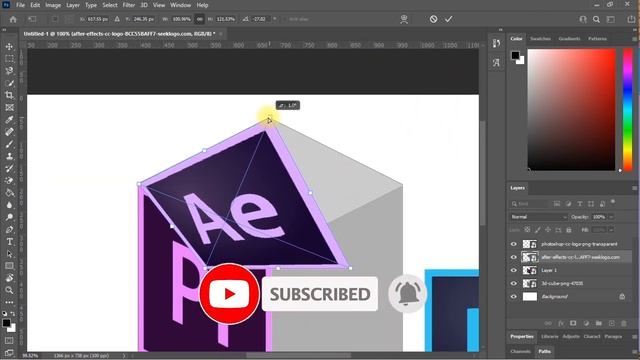Click the X position input field
Image resolution: width=640 pixels, height=360 pixels.
(x=98, y=19)
